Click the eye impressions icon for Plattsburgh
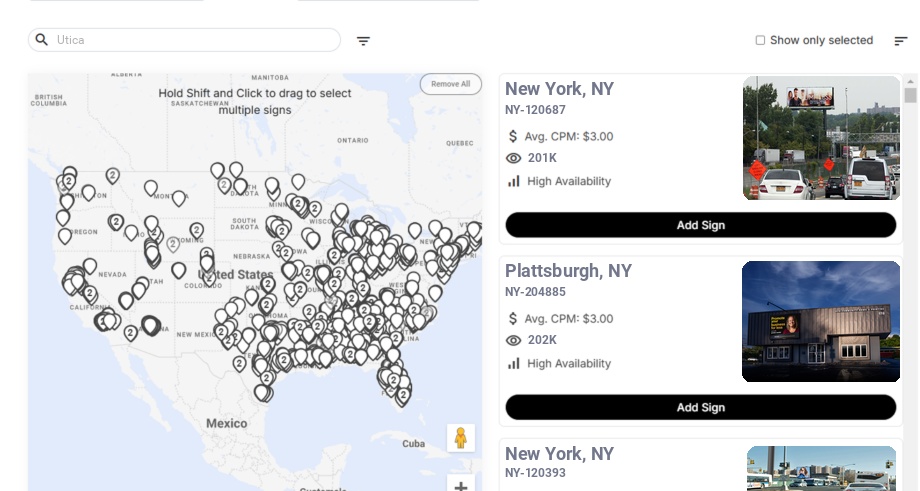 click(x=514, y=340)
